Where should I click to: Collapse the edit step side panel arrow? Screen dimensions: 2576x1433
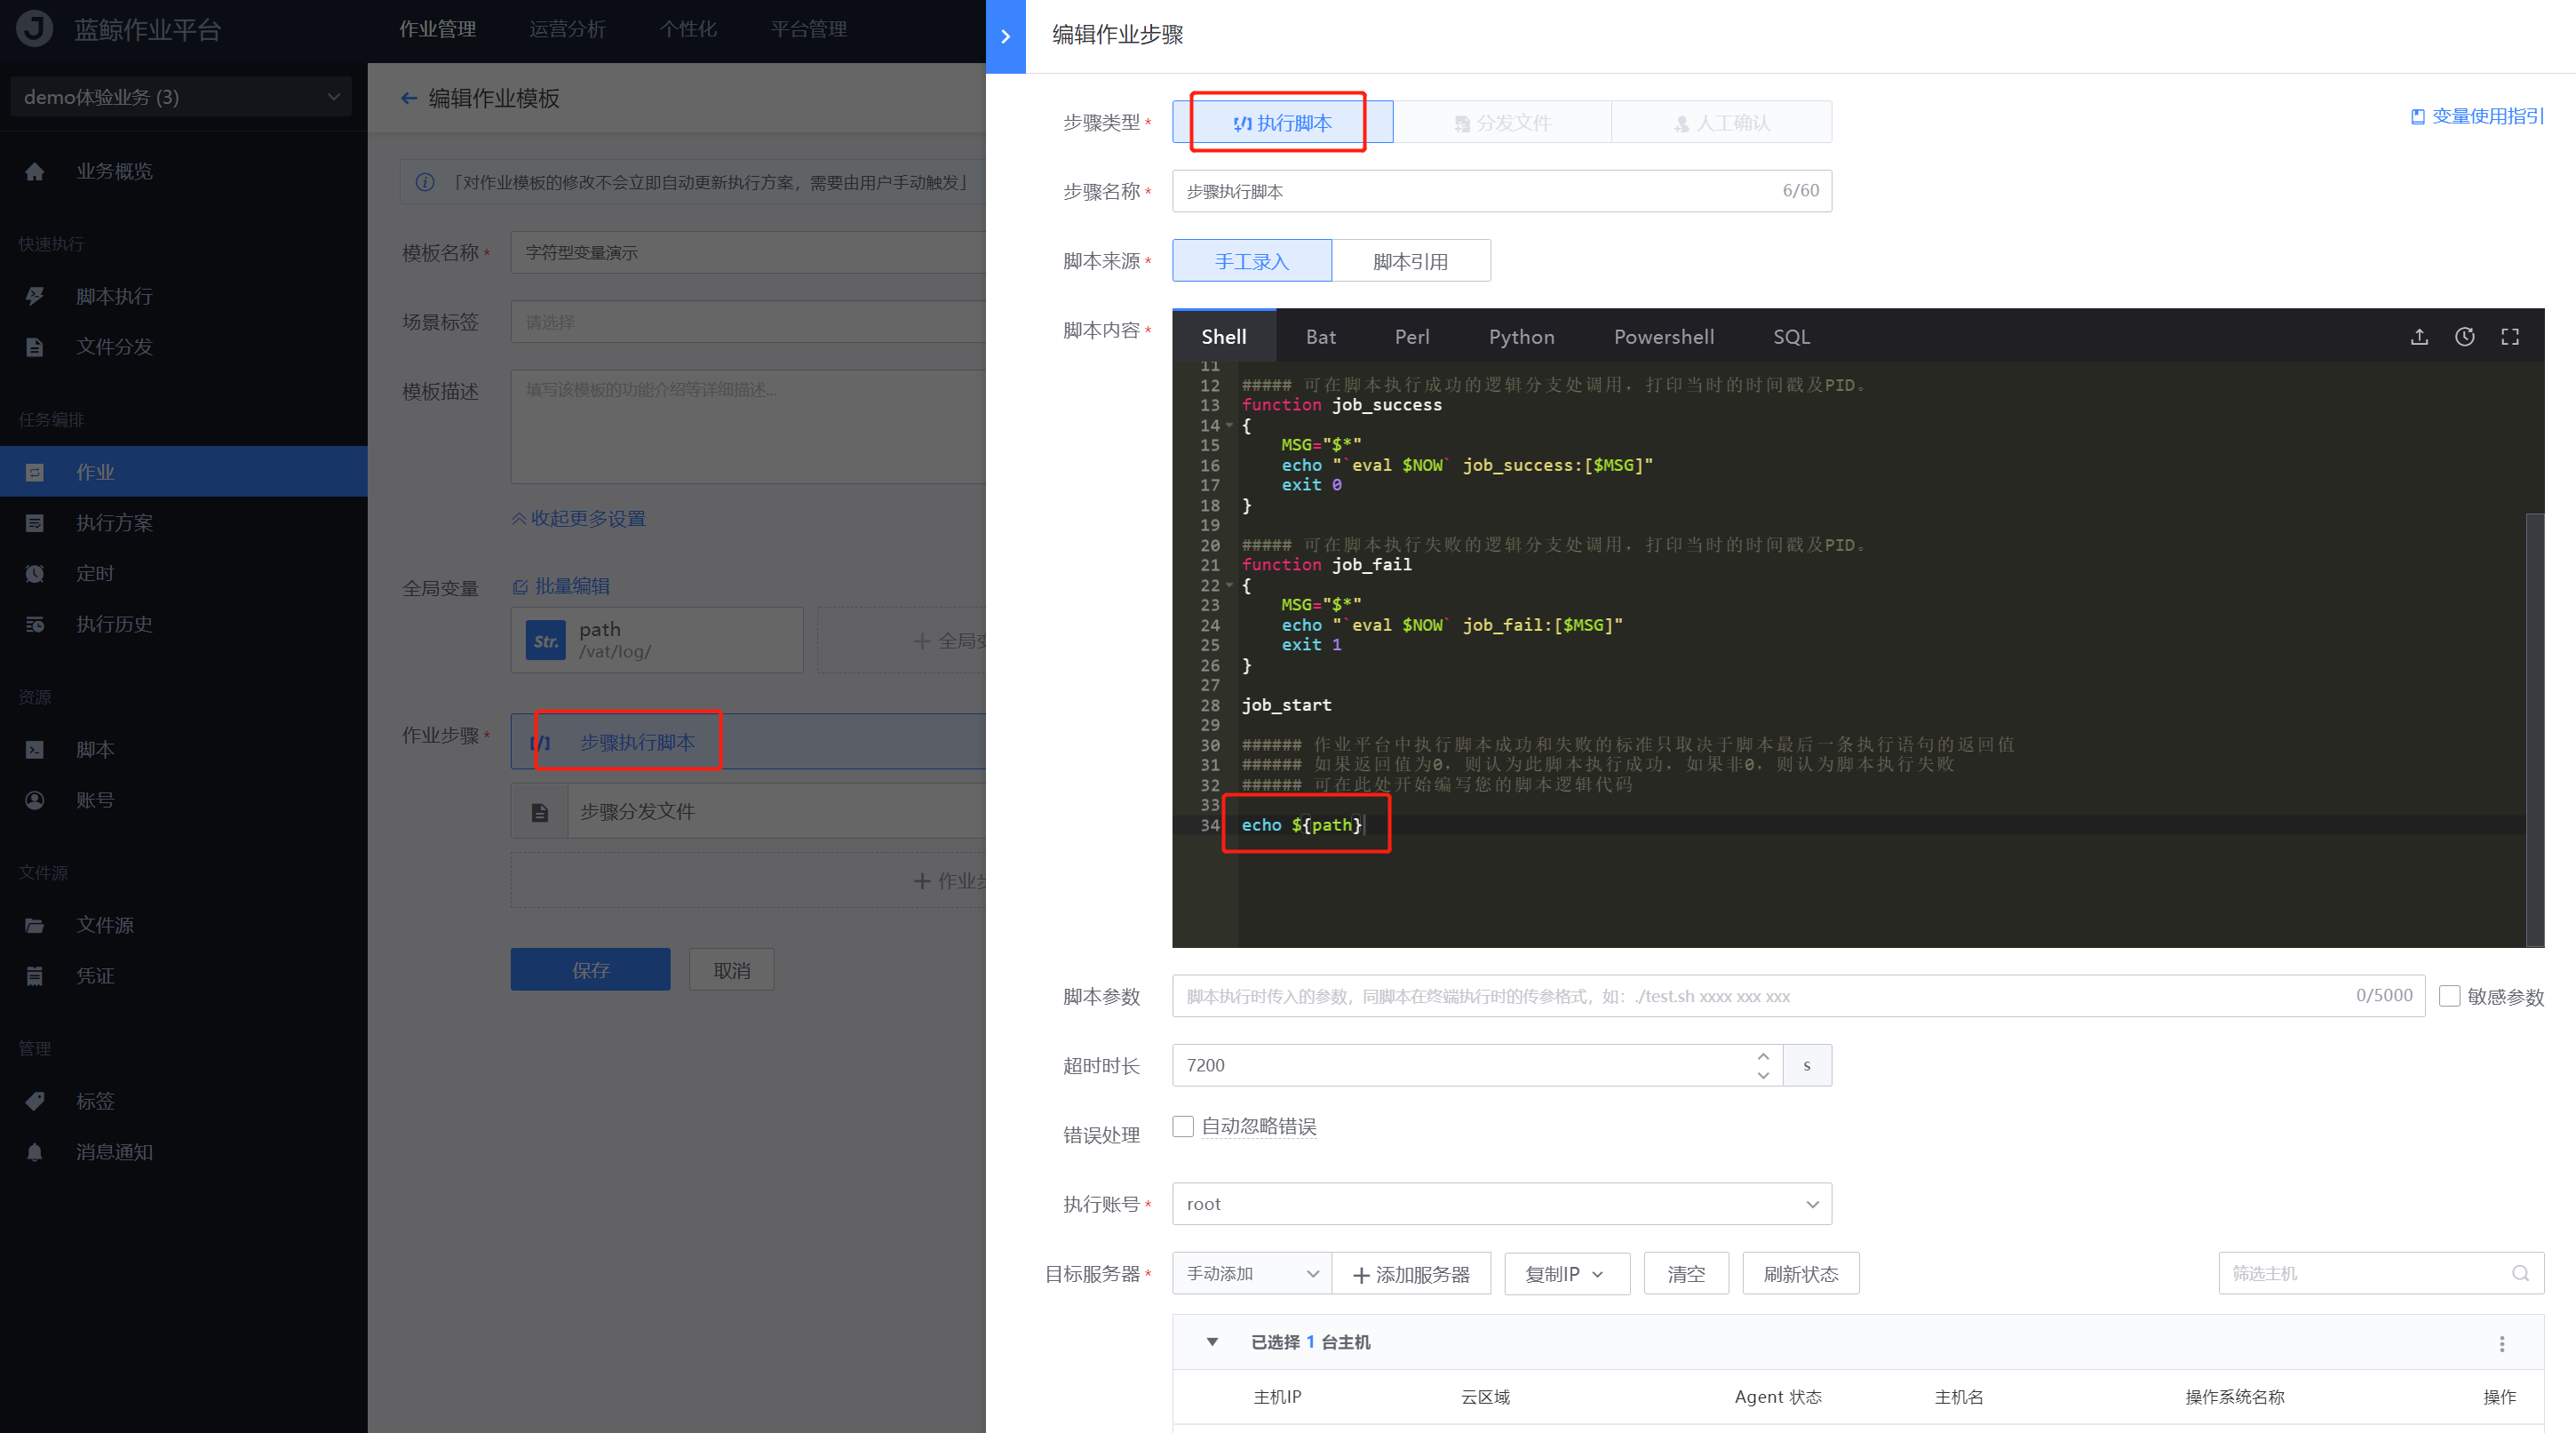(x=1005, y=37)
